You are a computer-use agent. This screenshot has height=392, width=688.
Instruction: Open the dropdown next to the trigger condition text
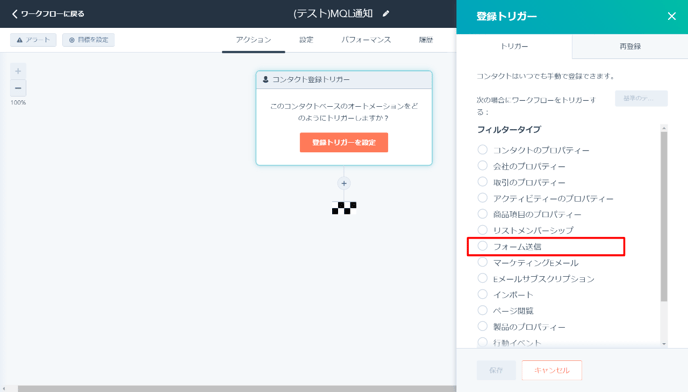coord(641,98)
